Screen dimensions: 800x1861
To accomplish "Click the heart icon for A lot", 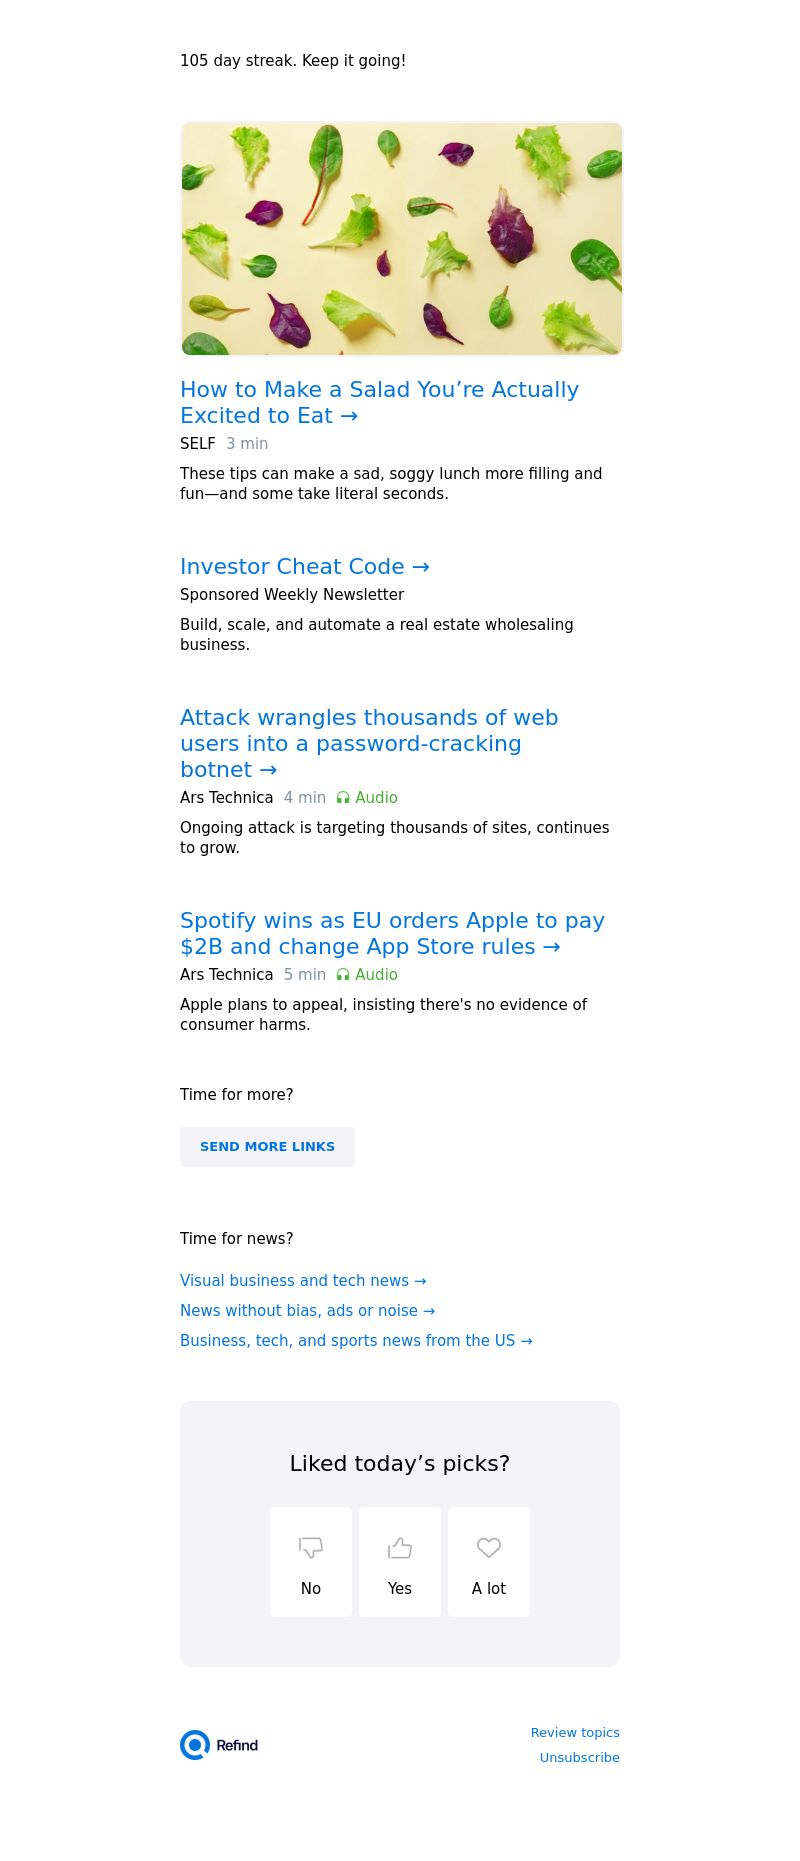I will [x=489, y=1548].
